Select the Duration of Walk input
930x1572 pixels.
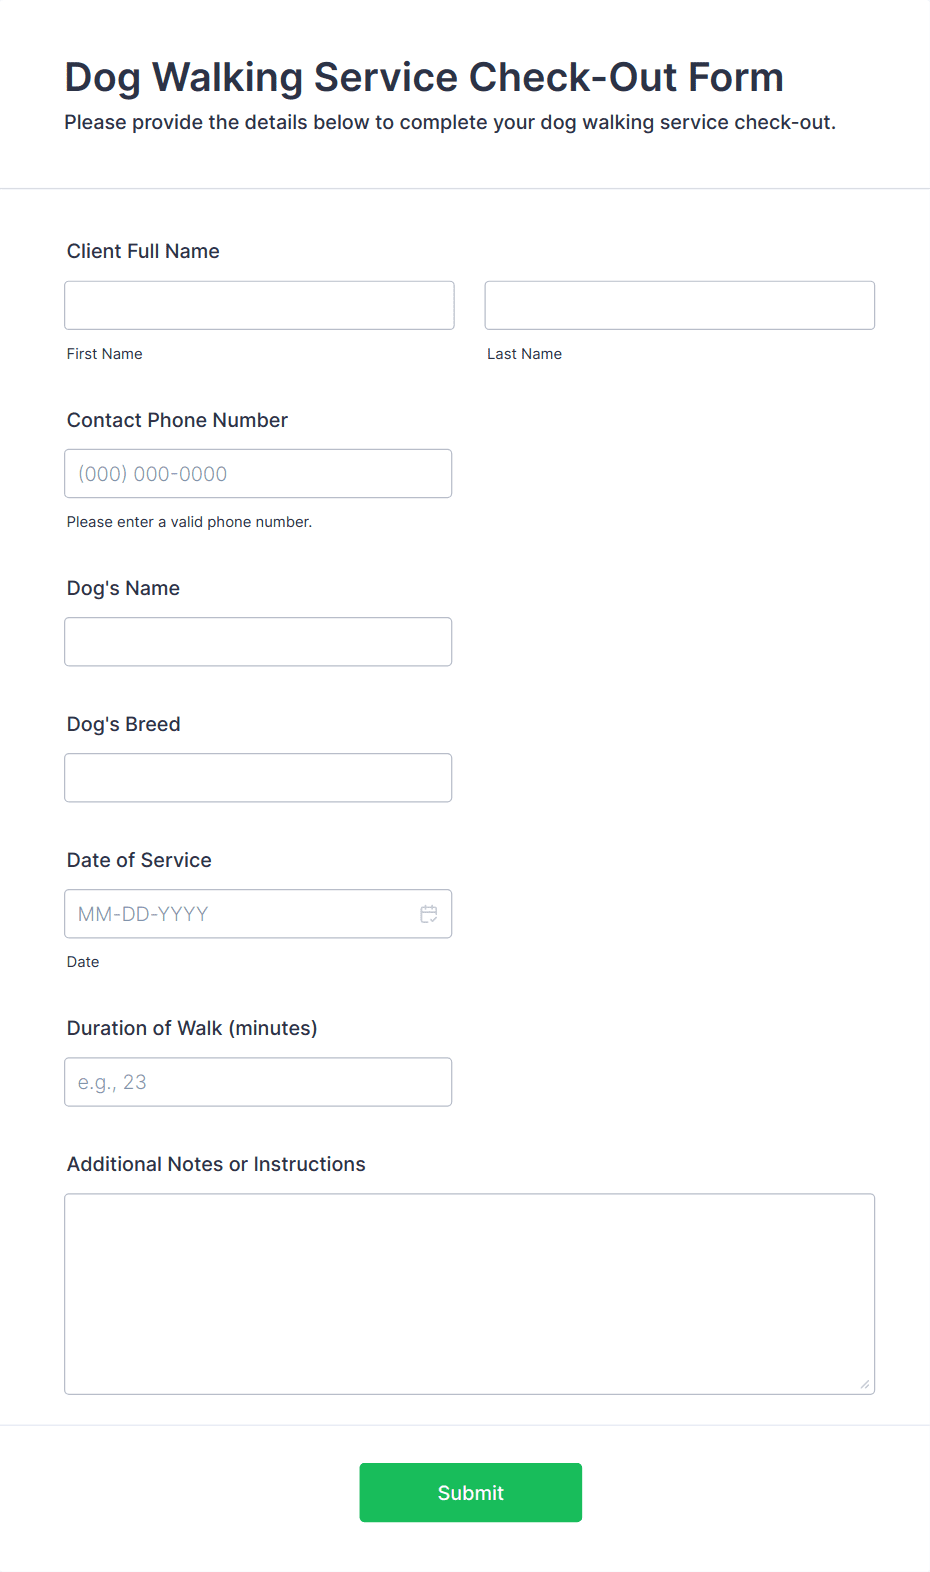tap(258, 1082)
